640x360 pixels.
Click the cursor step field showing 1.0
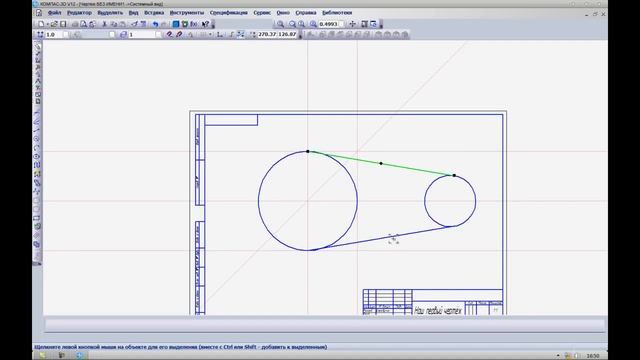coord(54,35)
